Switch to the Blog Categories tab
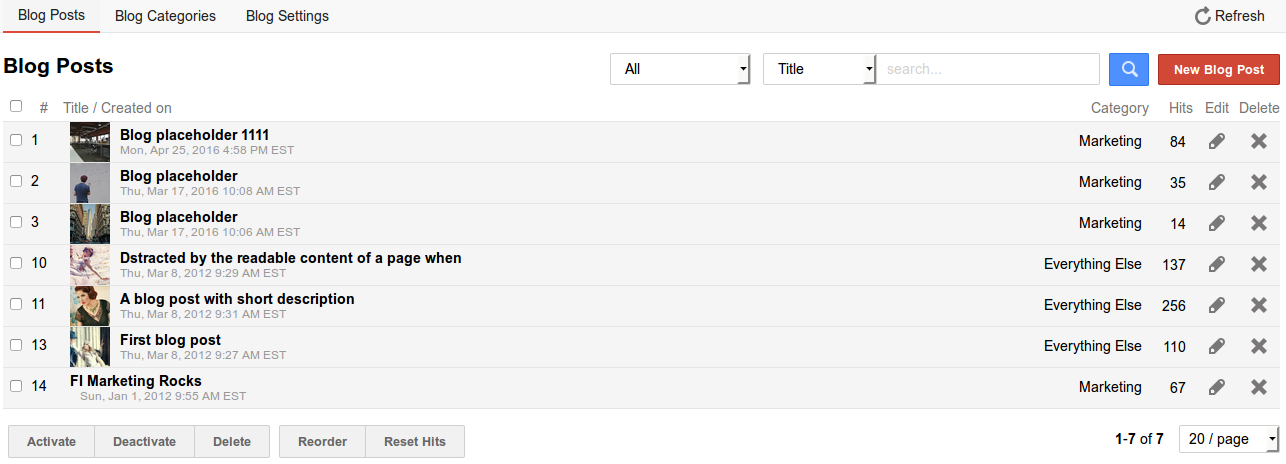The height and width of the screenshot is (464, 1286). [x=165, y=16]
